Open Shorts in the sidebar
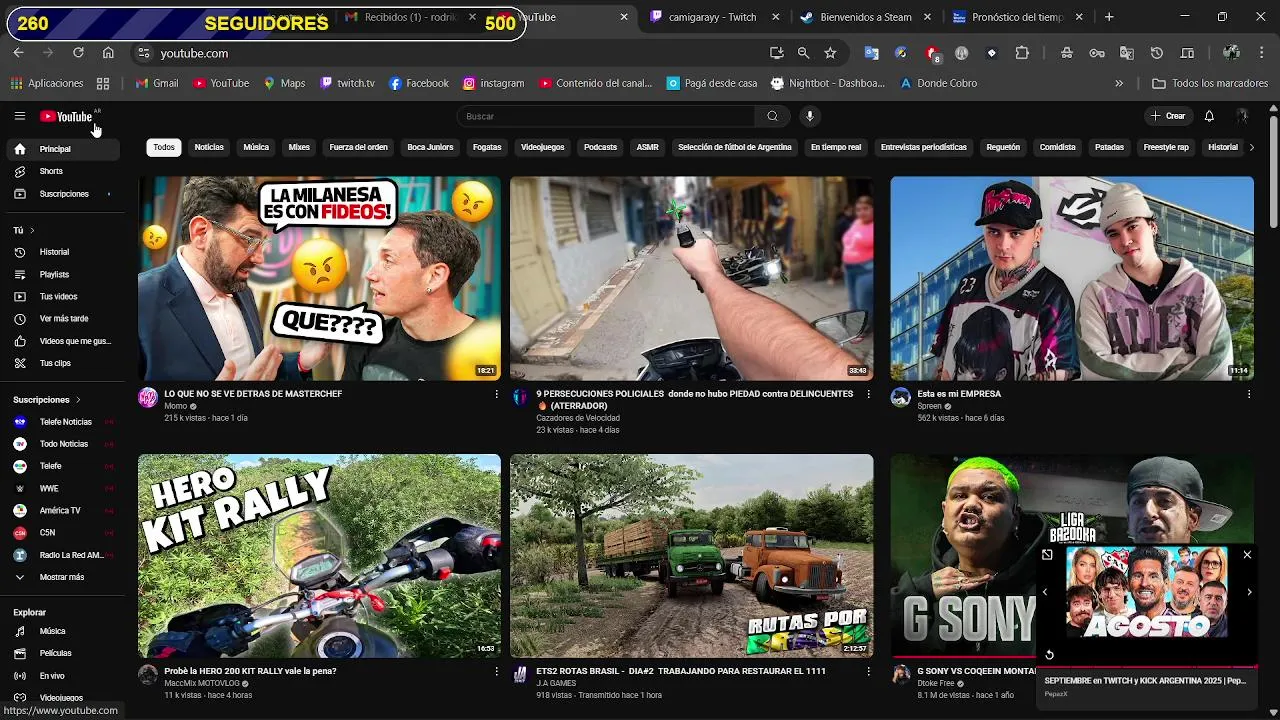 coord(63,171)
